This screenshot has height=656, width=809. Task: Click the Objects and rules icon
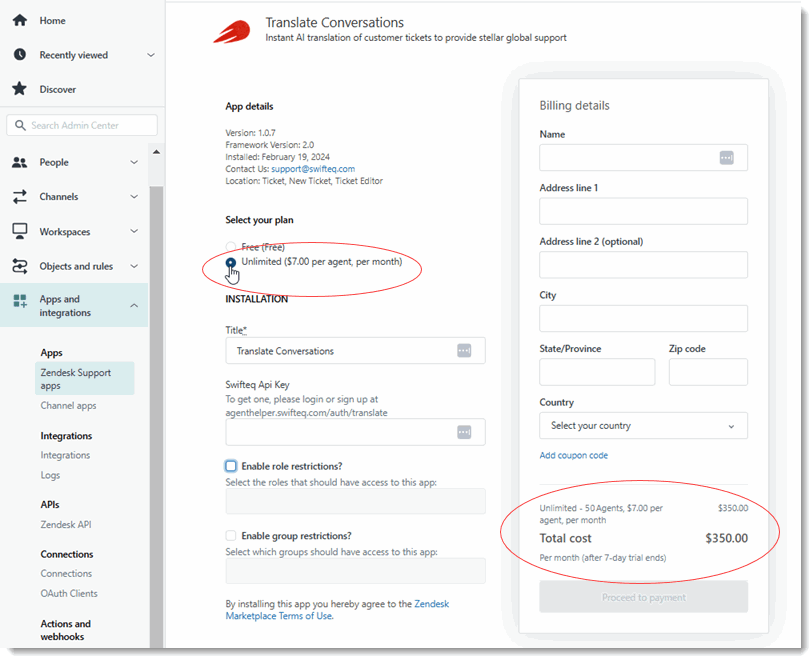tap(20, 266)
